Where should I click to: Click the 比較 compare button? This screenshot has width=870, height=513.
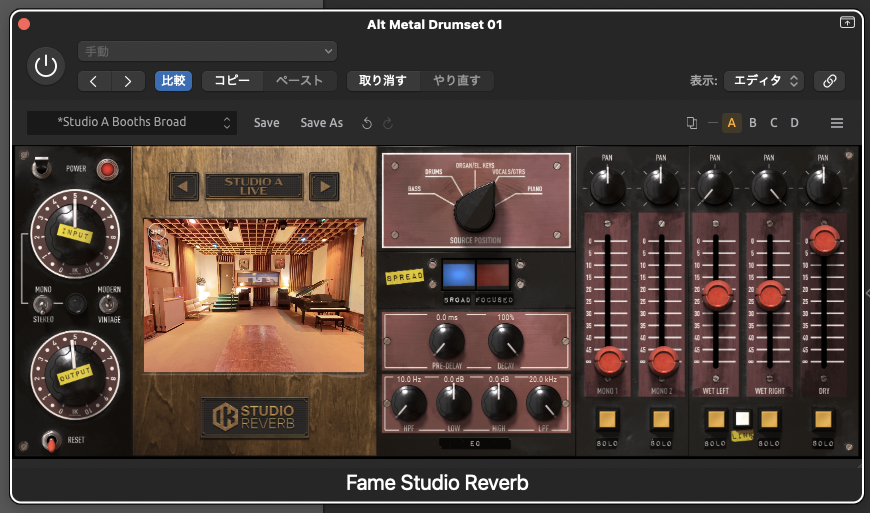[x=173, y=81]
